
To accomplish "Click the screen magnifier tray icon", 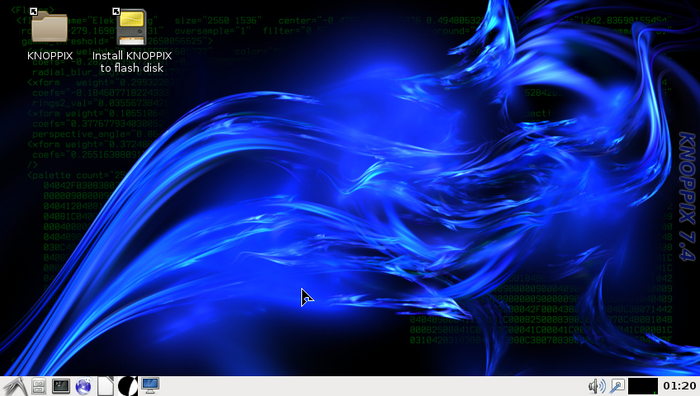I will click(x=617, y=386).
